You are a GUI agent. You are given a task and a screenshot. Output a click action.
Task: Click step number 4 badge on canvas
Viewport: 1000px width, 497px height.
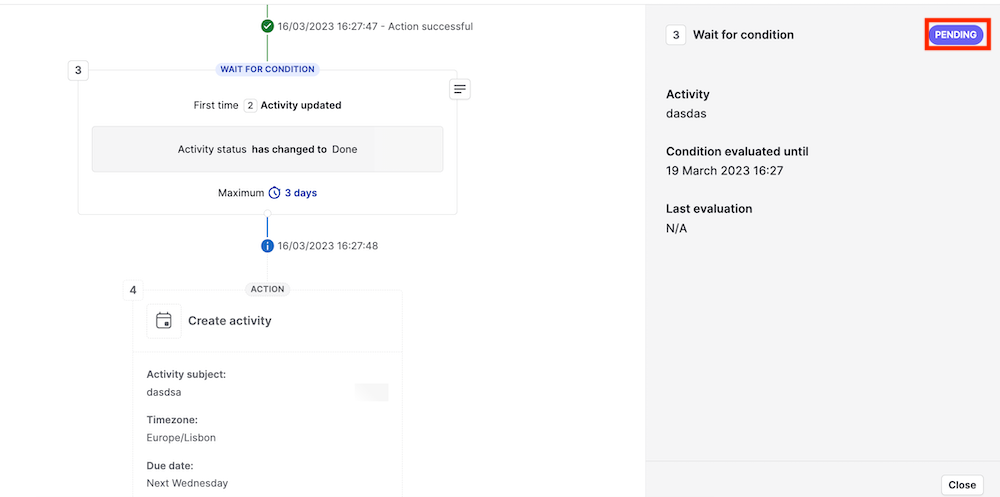point(133,290)
